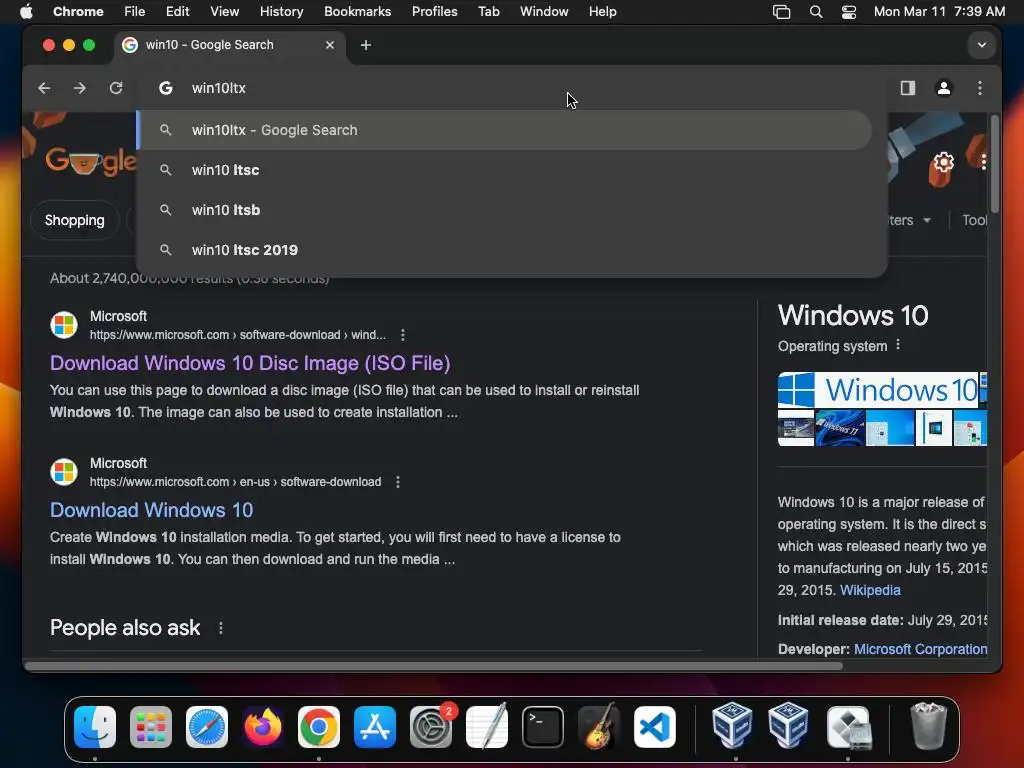
Task: Open the Microsoft Corporation developer link
Action: tap(920, 649)
